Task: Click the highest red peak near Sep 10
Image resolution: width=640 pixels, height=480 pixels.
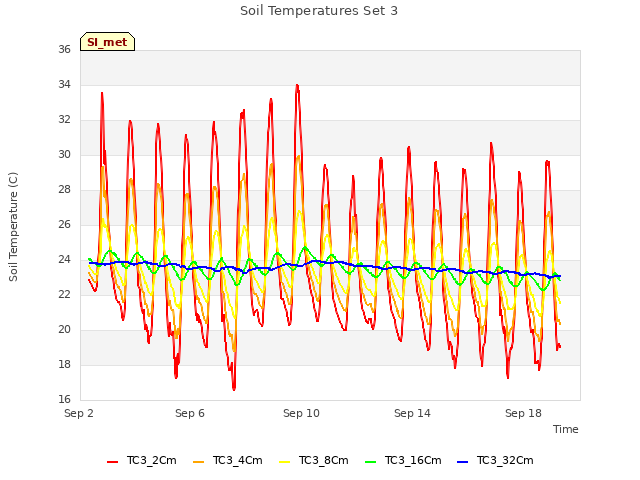Action: coord(297,86)
